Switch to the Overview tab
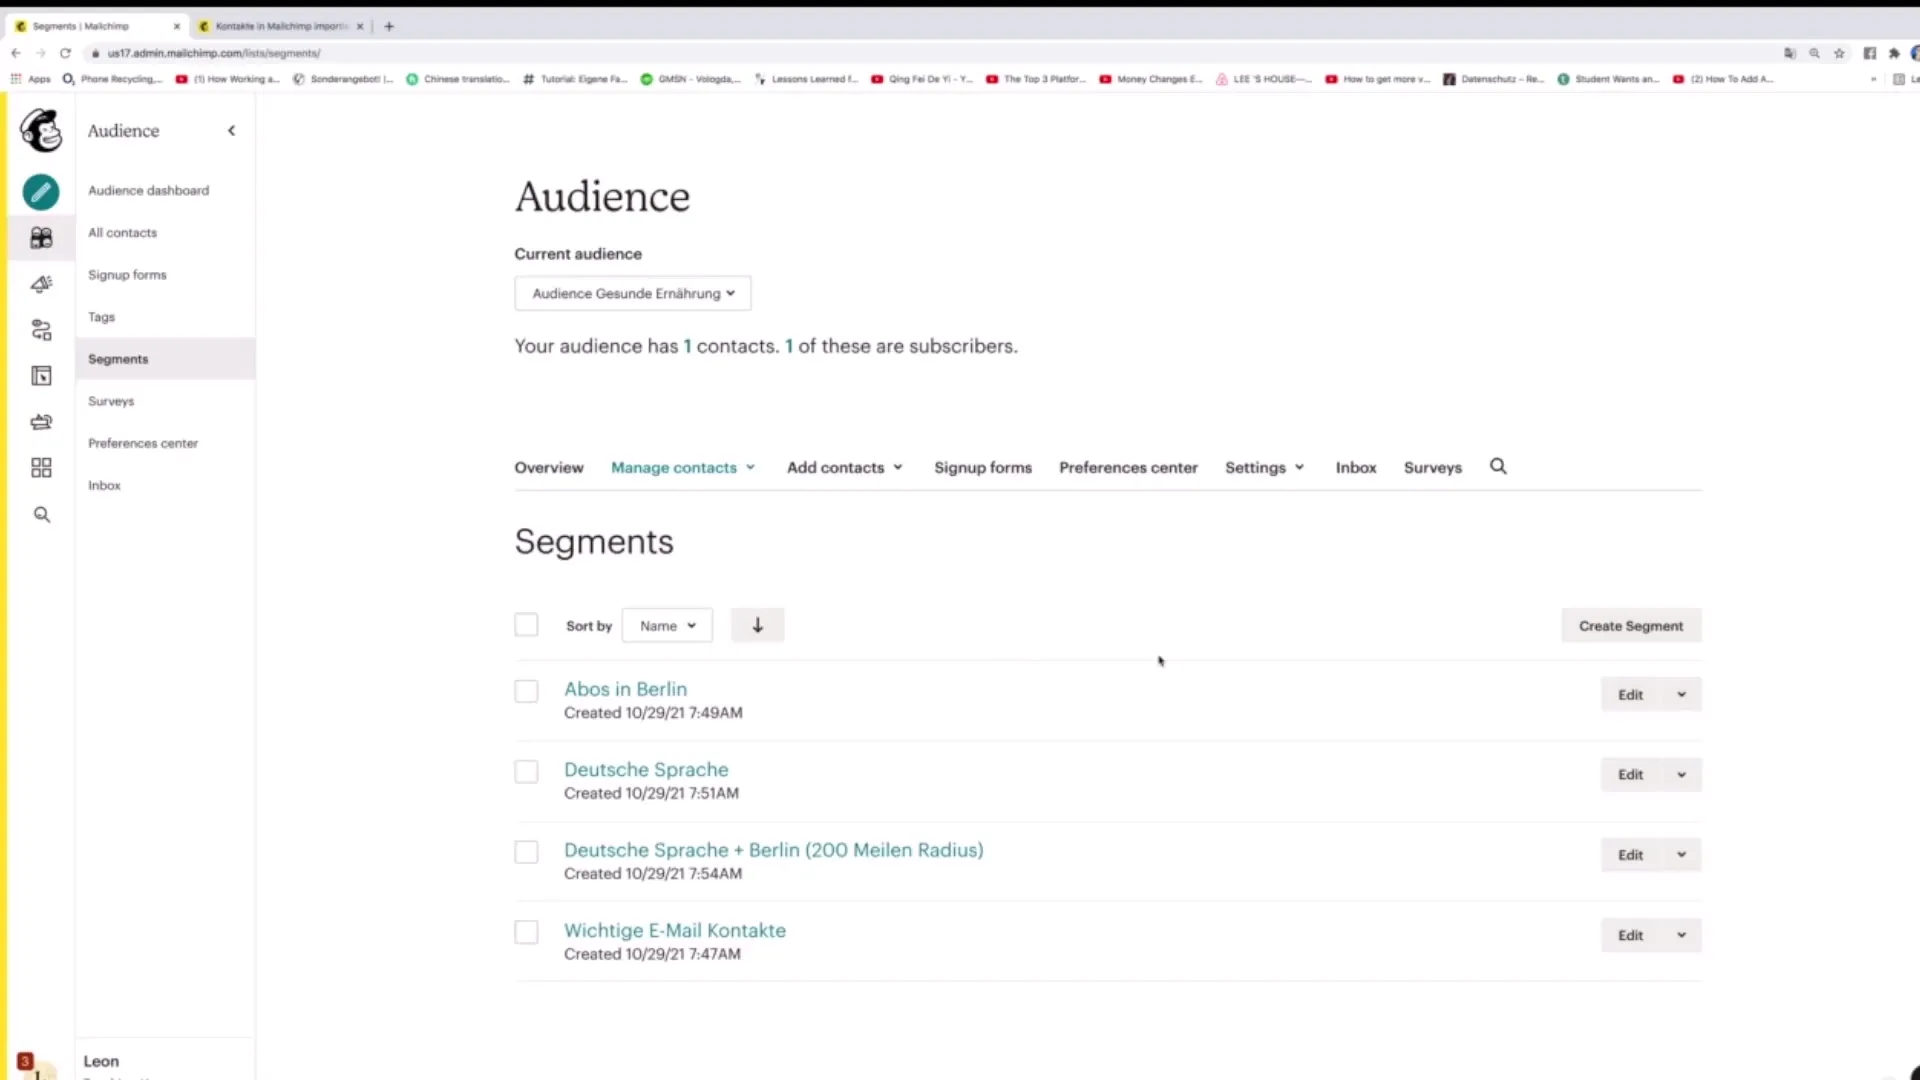The image size is (1920, 1080). click(549, 467)
